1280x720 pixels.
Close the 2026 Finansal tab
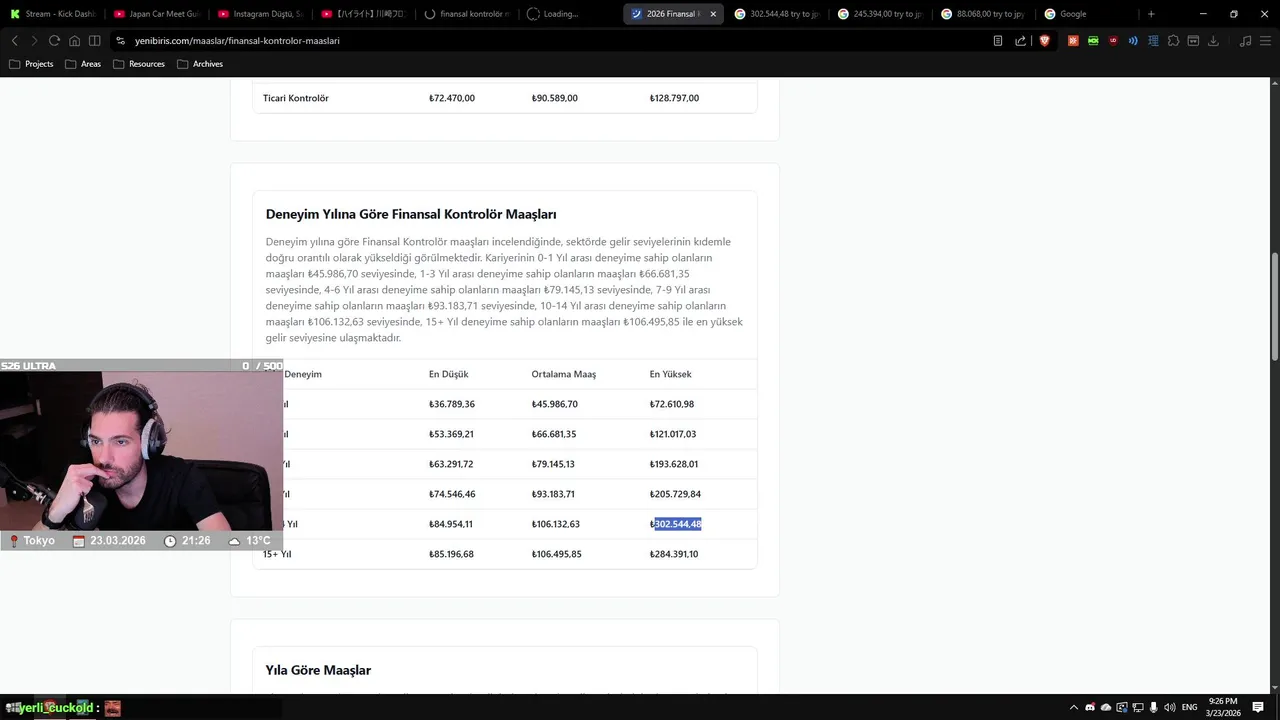point(713,14)
